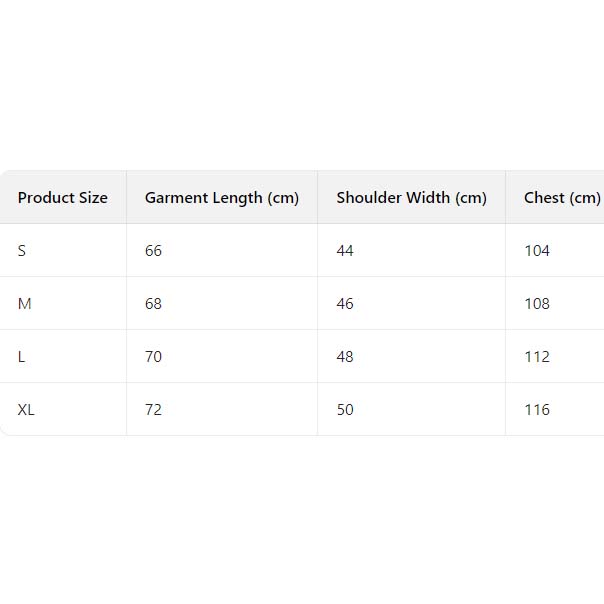Click the size L cell
The image size is (604, 604).
[22, 357]
